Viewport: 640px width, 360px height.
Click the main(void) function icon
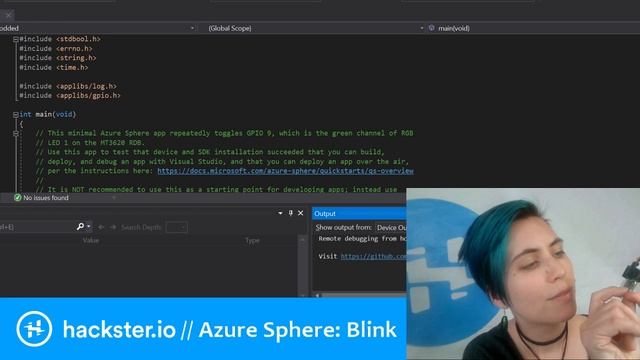point(431,28)
